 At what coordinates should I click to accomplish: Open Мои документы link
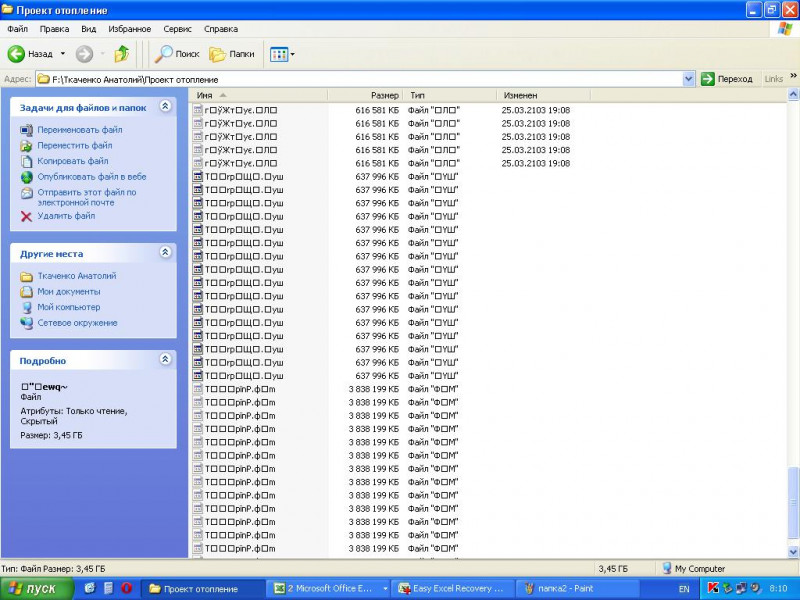[x=68, y=292]
